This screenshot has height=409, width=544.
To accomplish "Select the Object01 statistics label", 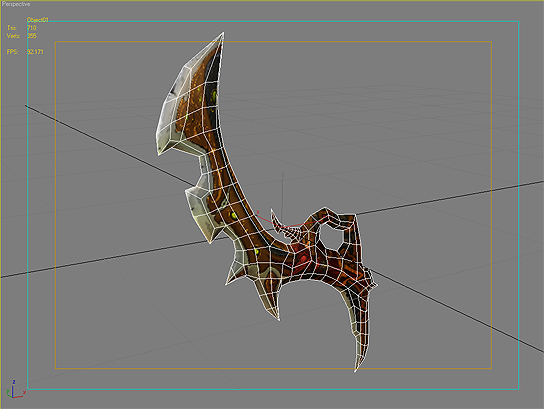I will [x=38, y=20].
